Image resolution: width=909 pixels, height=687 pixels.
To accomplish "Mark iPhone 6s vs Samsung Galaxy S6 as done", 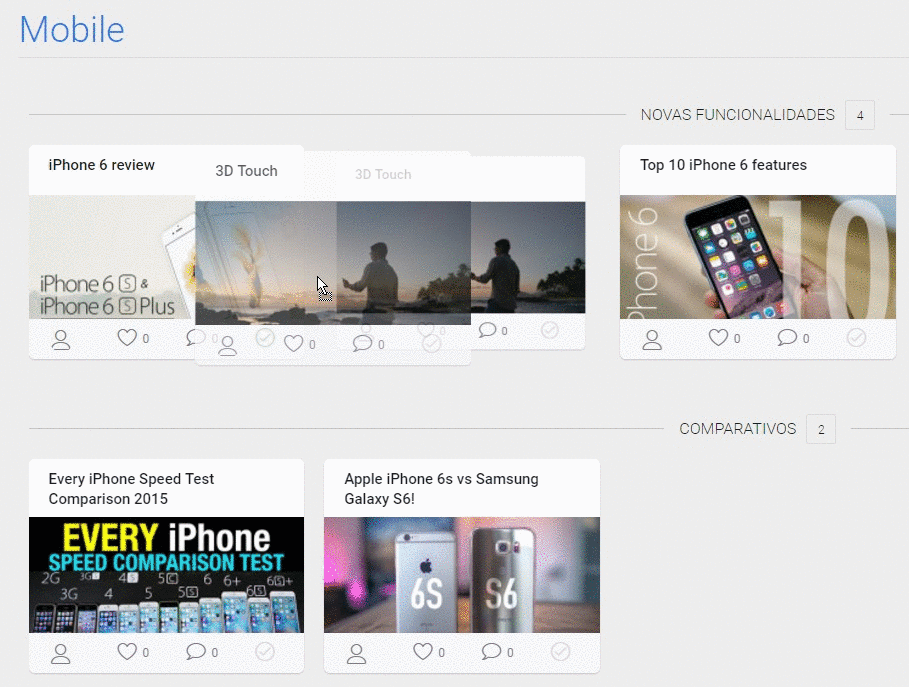I will [x=561, y=652].
